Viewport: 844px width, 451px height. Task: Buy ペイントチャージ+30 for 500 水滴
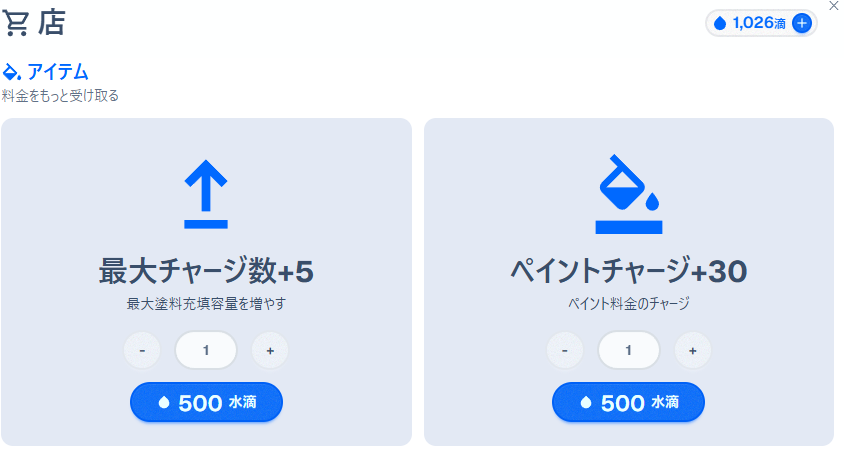(x=629, y=402)
